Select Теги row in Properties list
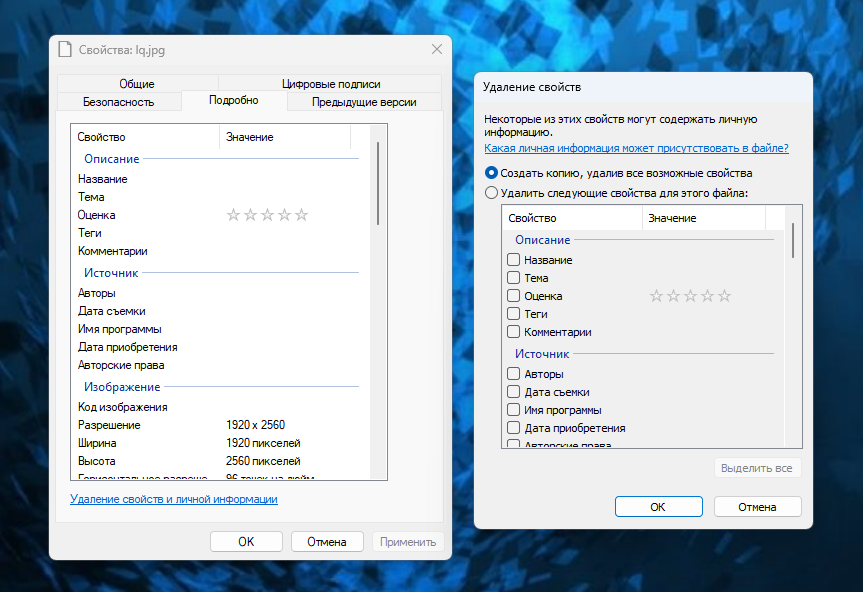The image size is (863, 592). tap(220, 233)
